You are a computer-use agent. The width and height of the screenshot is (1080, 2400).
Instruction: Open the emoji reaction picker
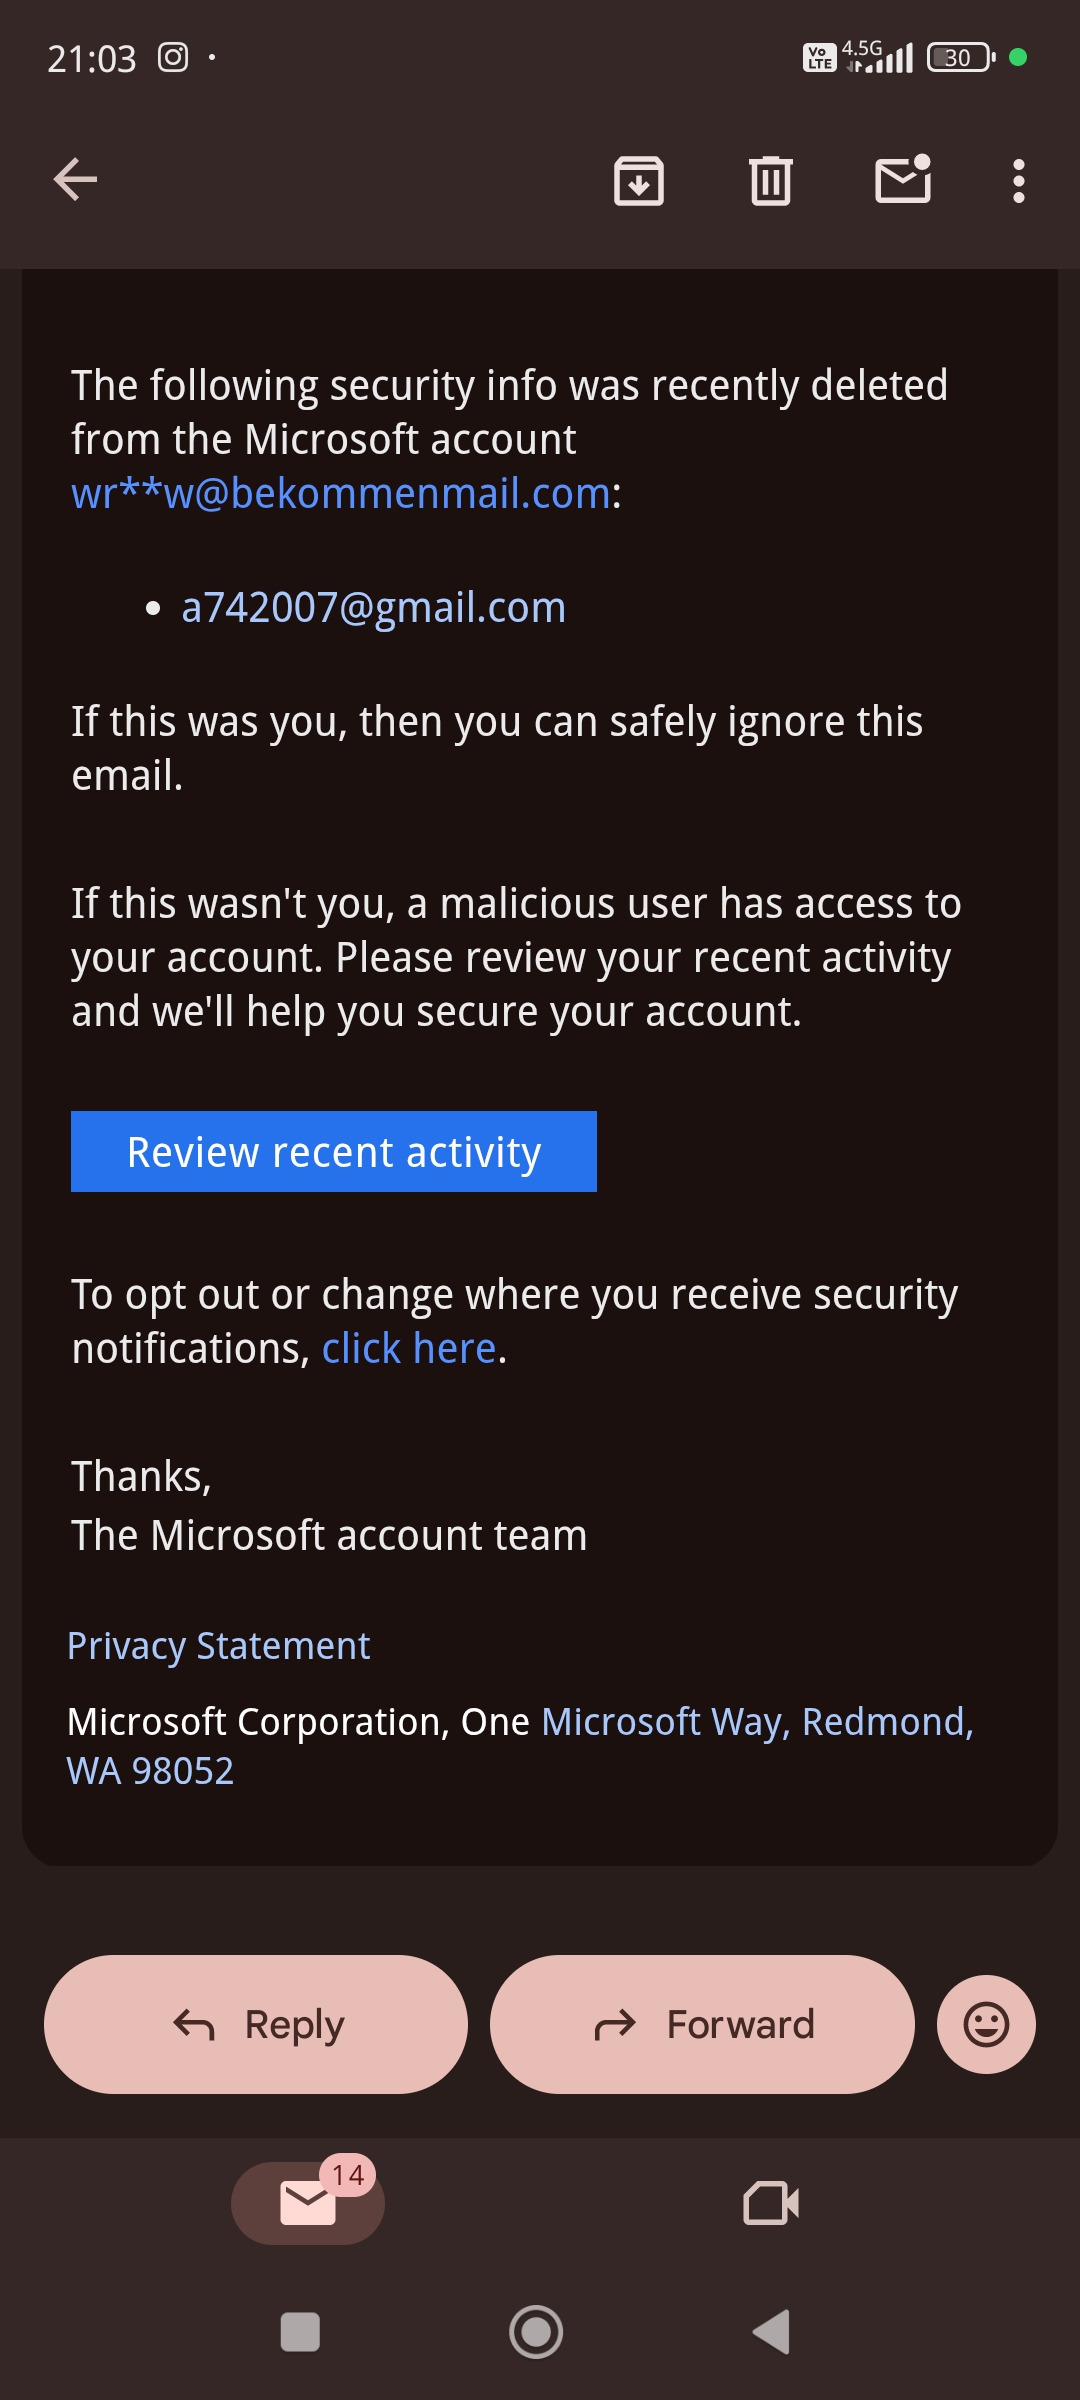pos(985,2024)
